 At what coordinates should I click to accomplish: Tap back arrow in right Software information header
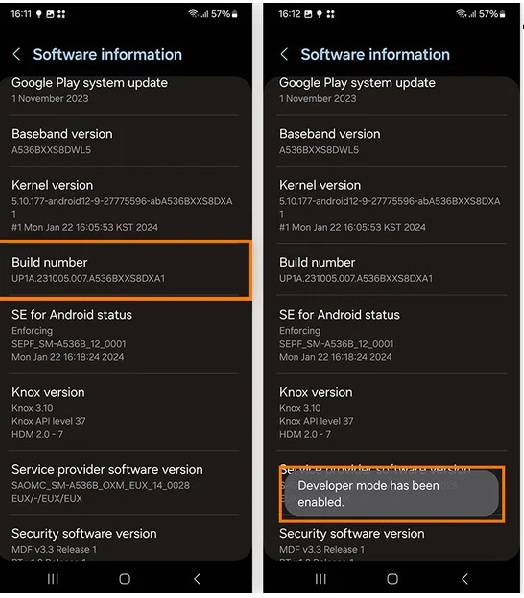(284, 55)
